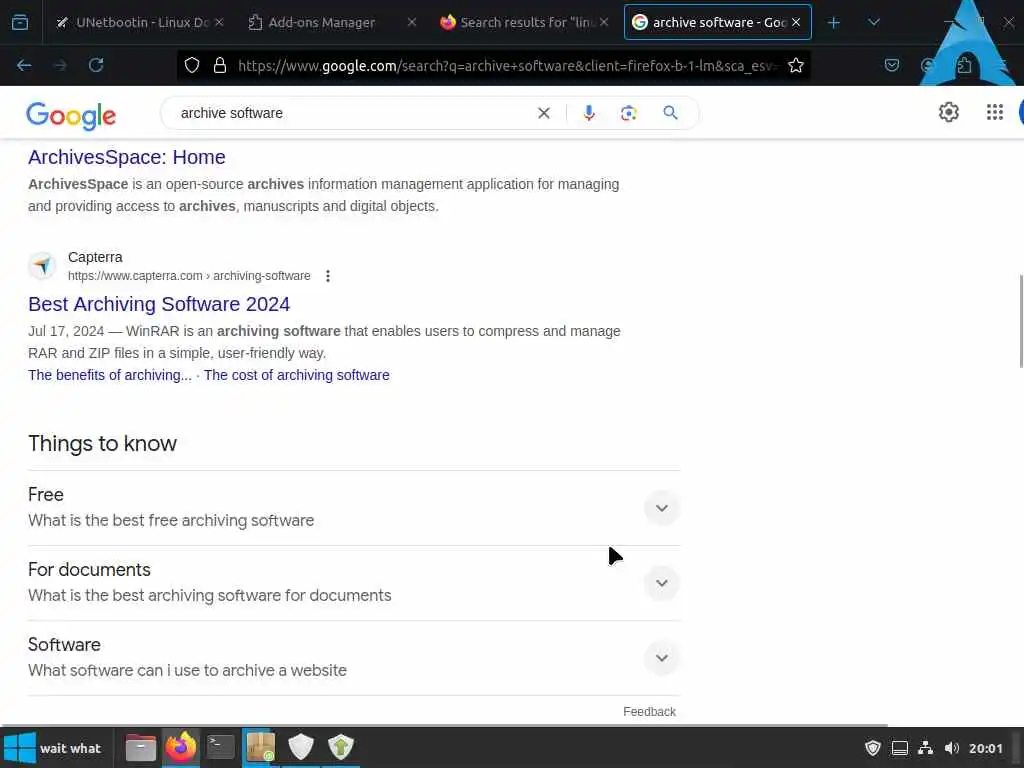This screenshot has height=768, width=1024.
Task: Submit search with the magnifier icon
Action: [x=670, y=113]
